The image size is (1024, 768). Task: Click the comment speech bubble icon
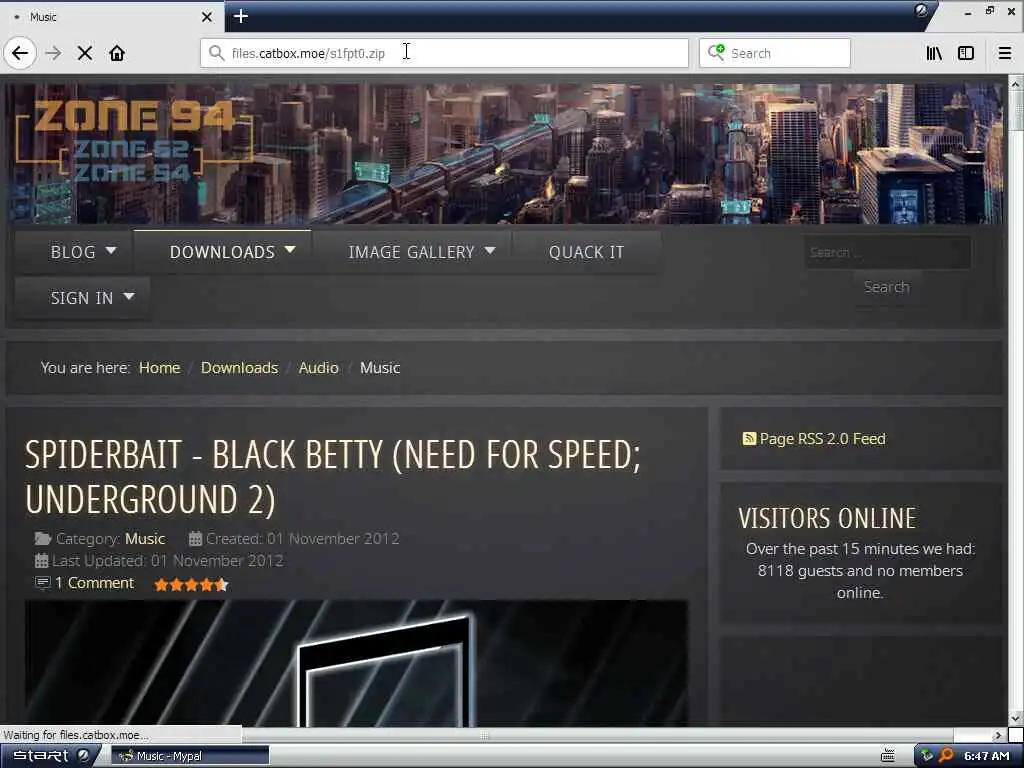click(x=42, y=583)
